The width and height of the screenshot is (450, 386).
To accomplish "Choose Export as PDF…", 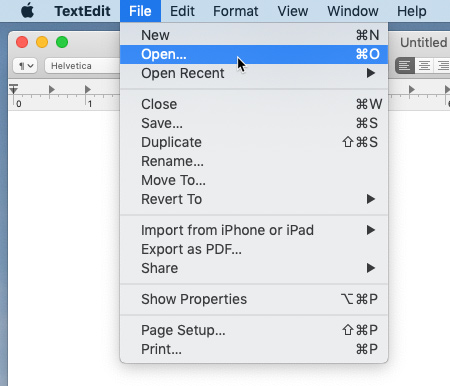I will tap(254, 249).
